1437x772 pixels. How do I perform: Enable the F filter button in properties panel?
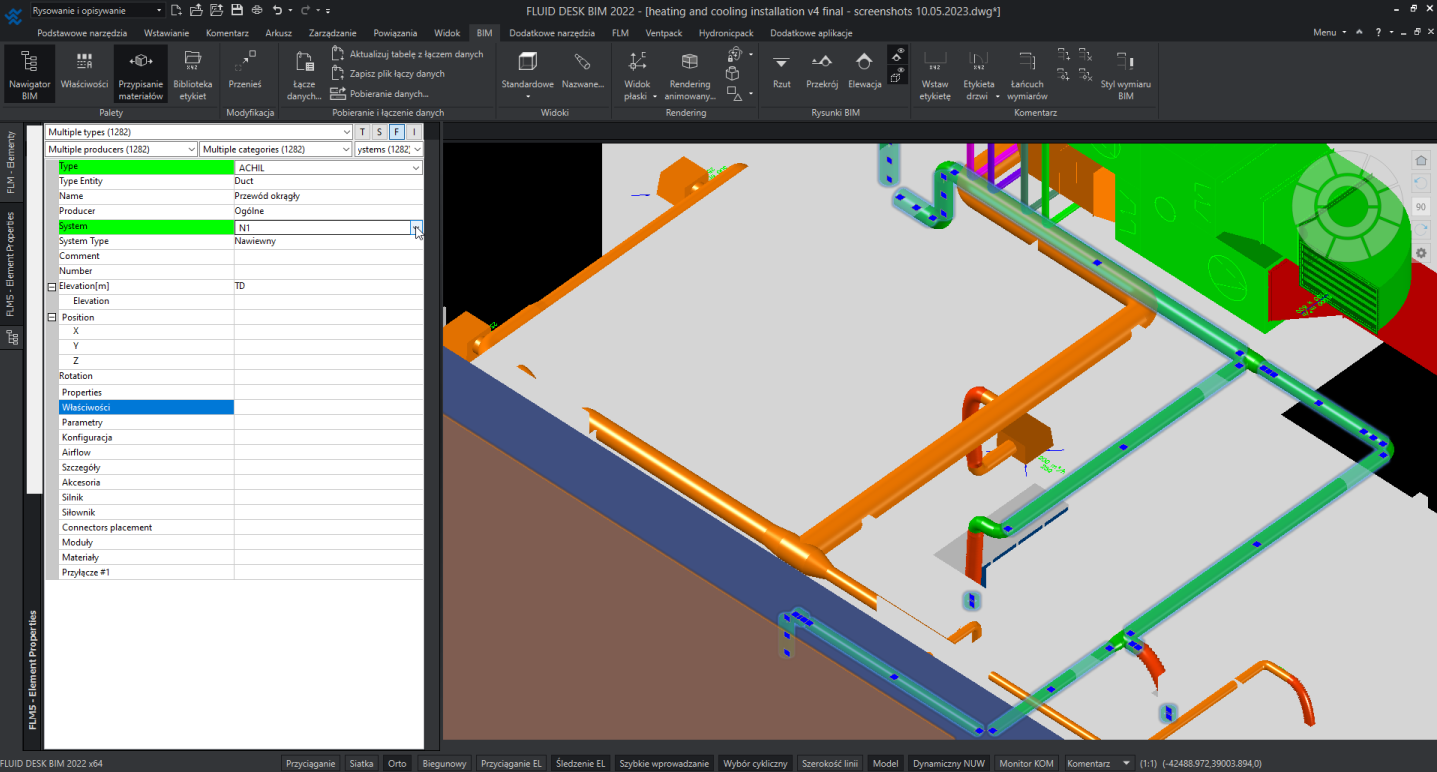397,132
